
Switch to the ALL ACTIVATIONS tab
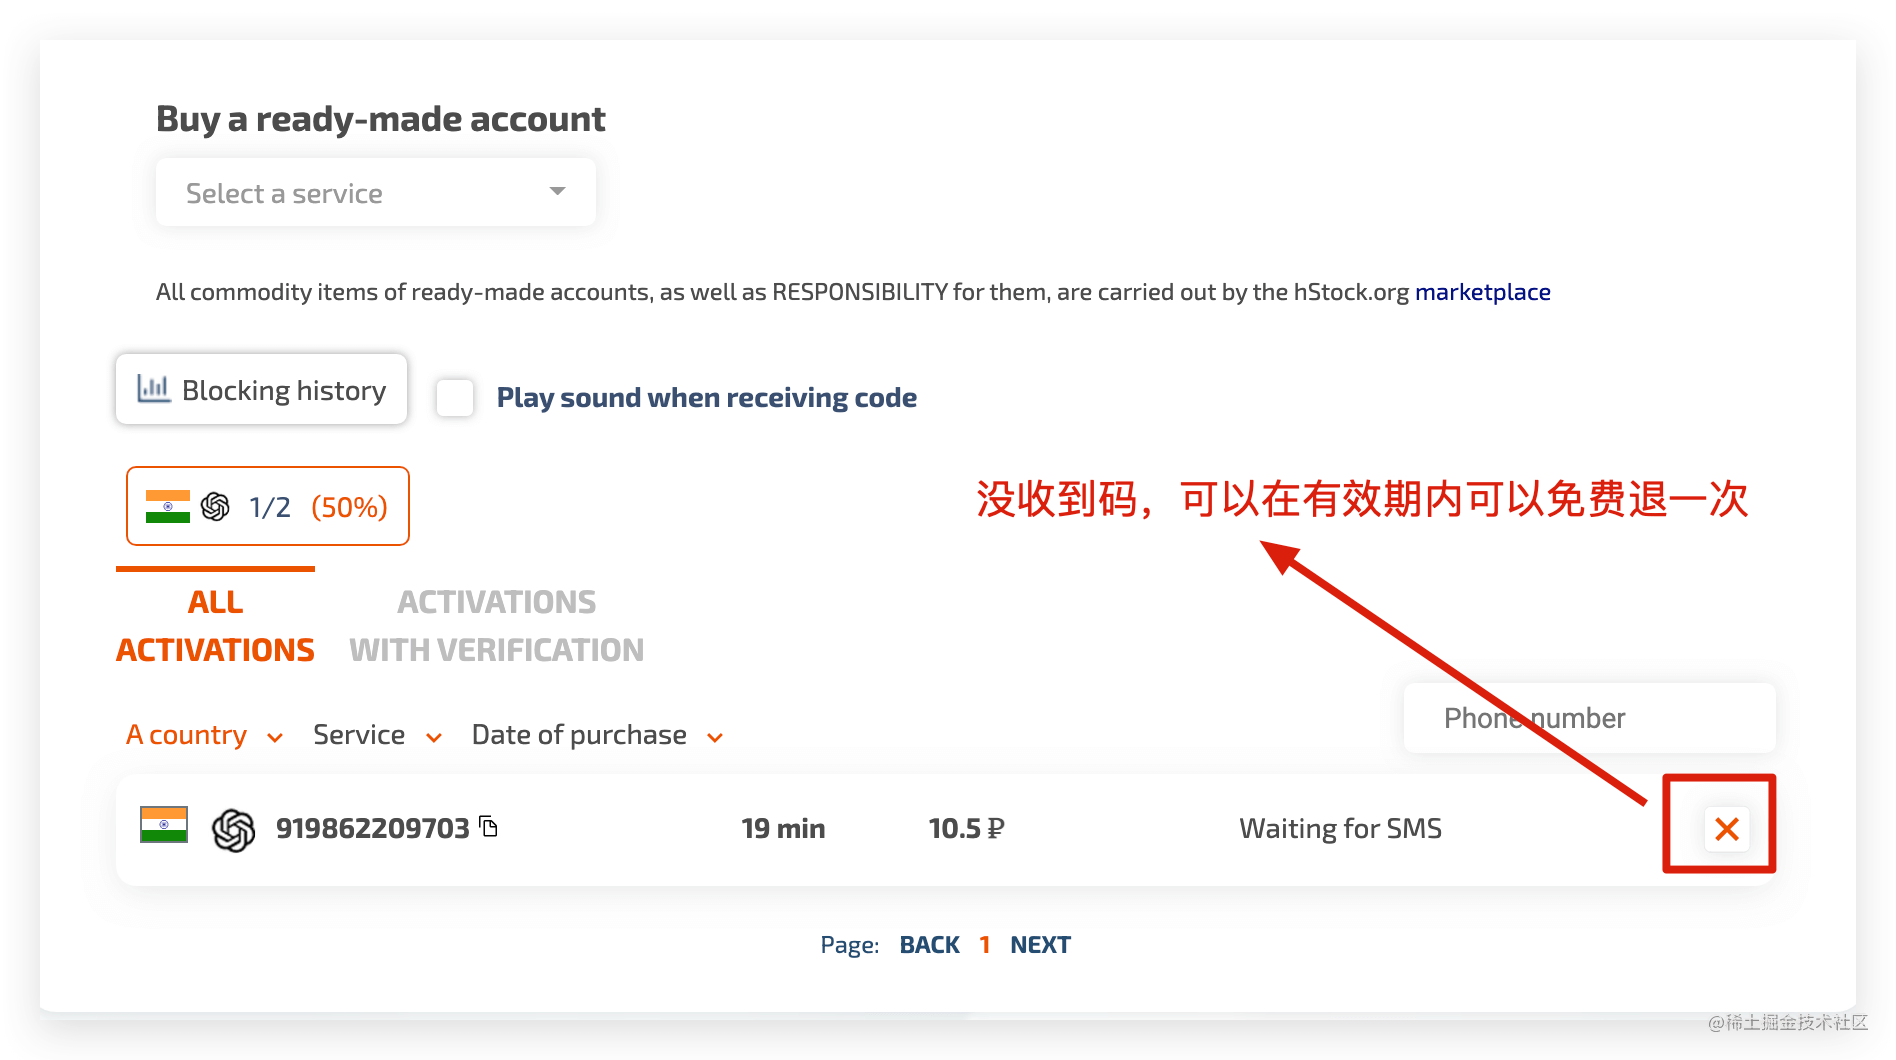pos(214,624)
